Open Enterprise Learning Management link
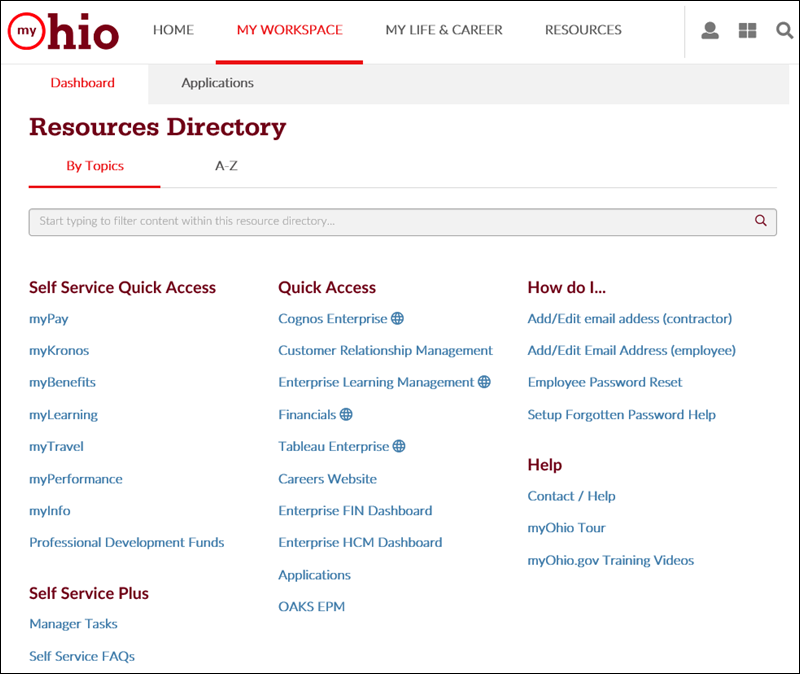This screenshot has height=674, width=800. [376, 382]
